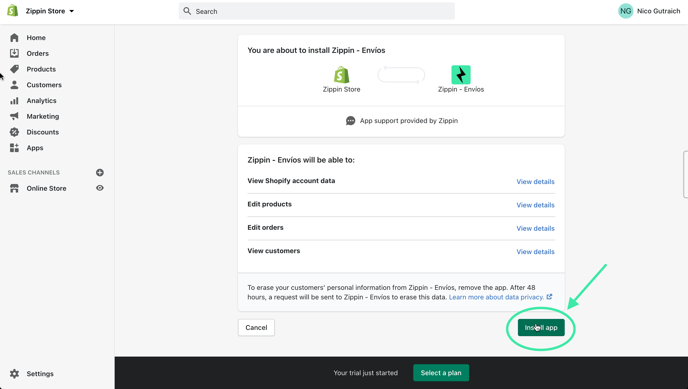This screenshot has width=688, height=389.
Task: View details for Edit orders
Action: point(535,228)
